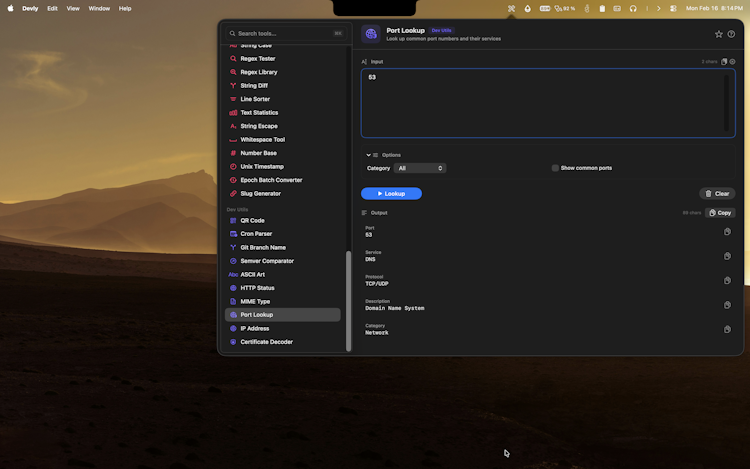Open the View menu
The height and width of the screenshot is (469, 750).
pyautogui.click(x=73, y=8)
